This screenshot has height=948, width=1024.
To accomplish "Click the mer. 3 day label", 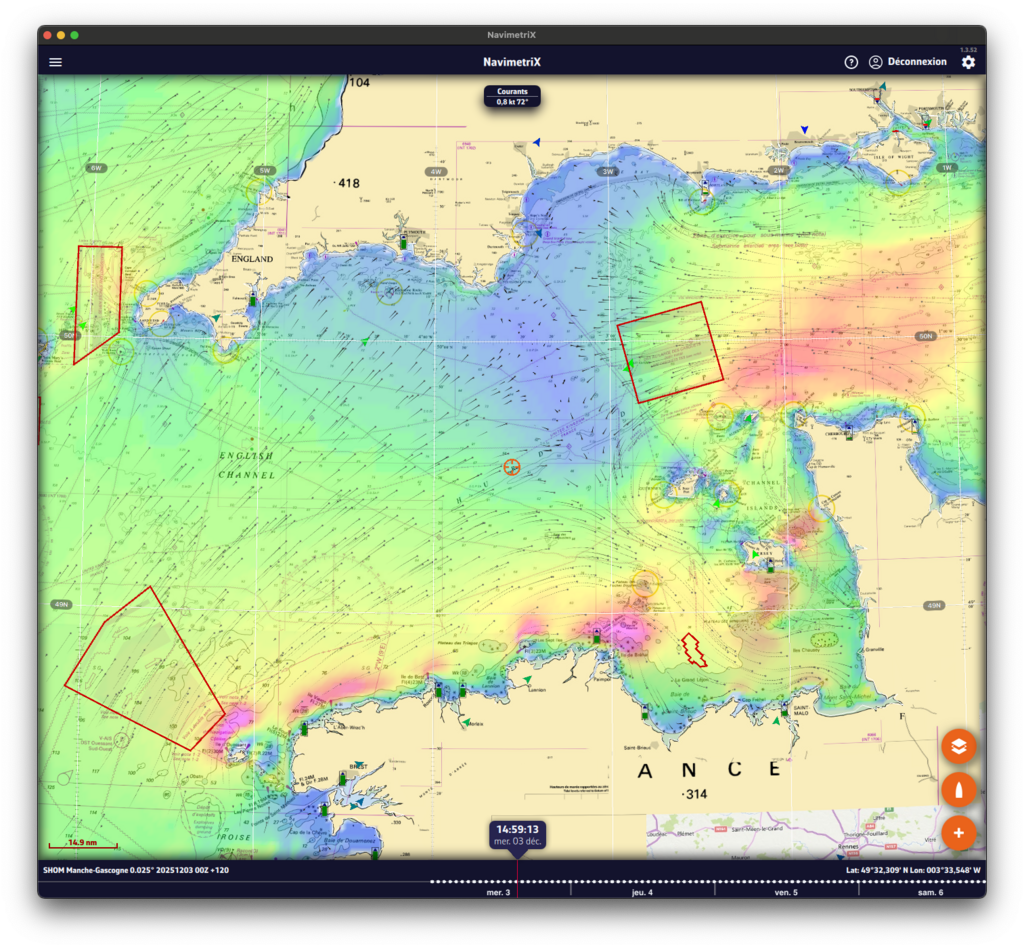I will (498, 891).
